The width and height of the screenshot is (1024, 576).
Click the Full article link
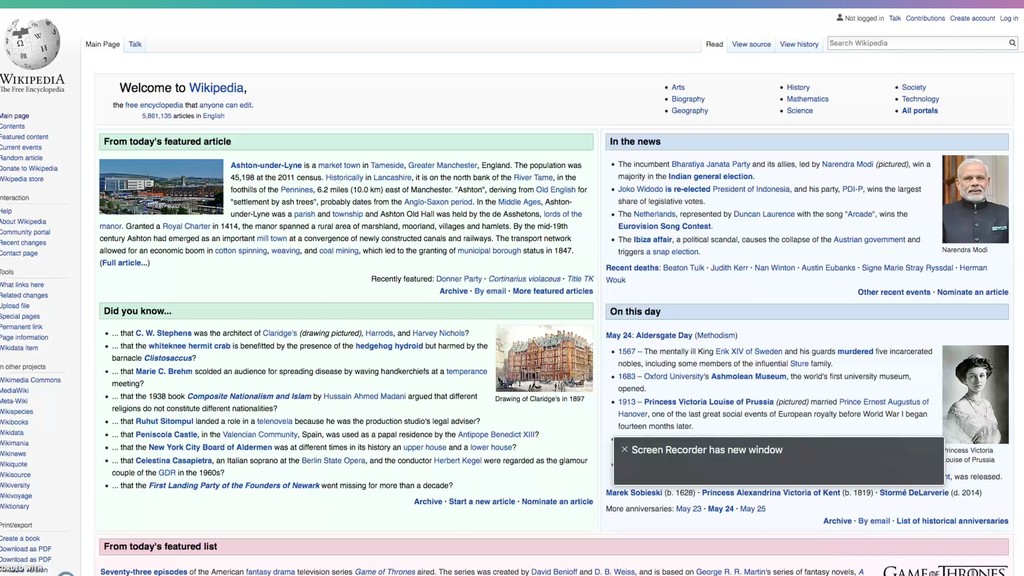click(125, 263)
